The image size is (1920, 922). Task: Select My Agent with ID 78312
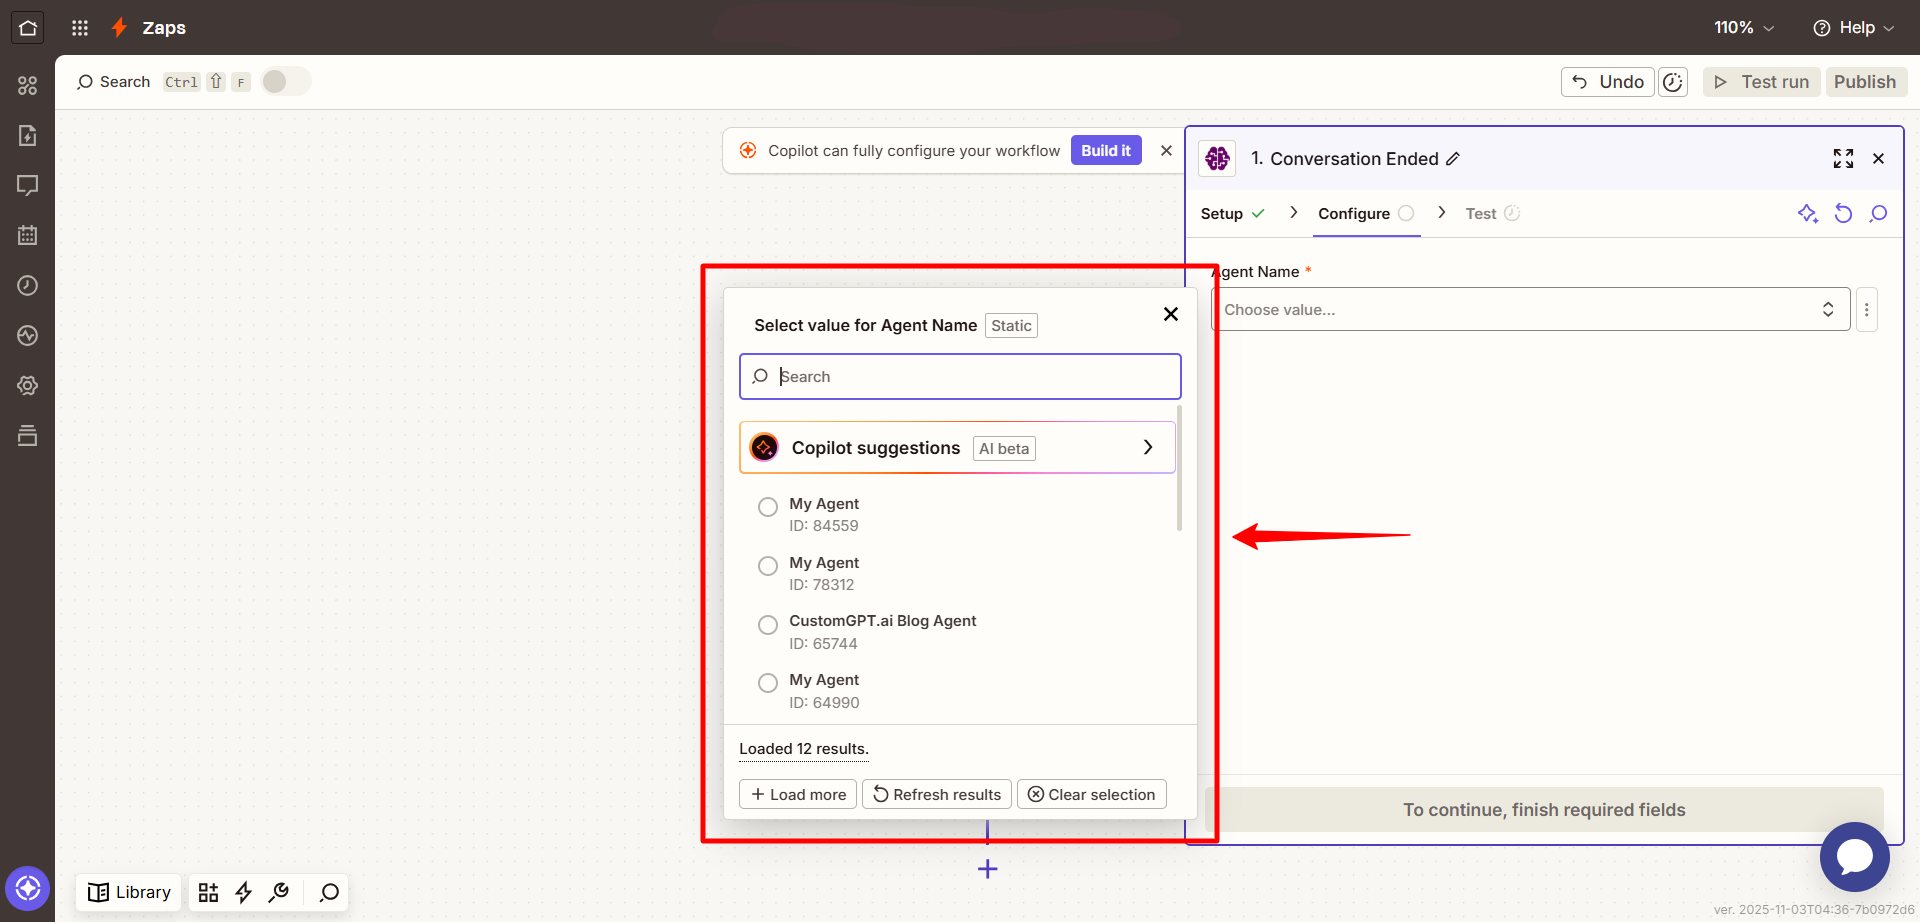pos(768,566)
